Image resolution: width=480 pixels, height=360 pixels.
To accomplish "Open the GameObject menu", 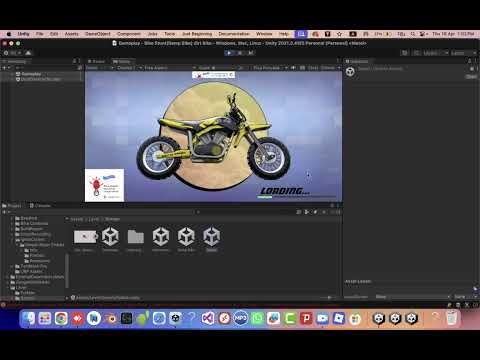I will 98,34.
